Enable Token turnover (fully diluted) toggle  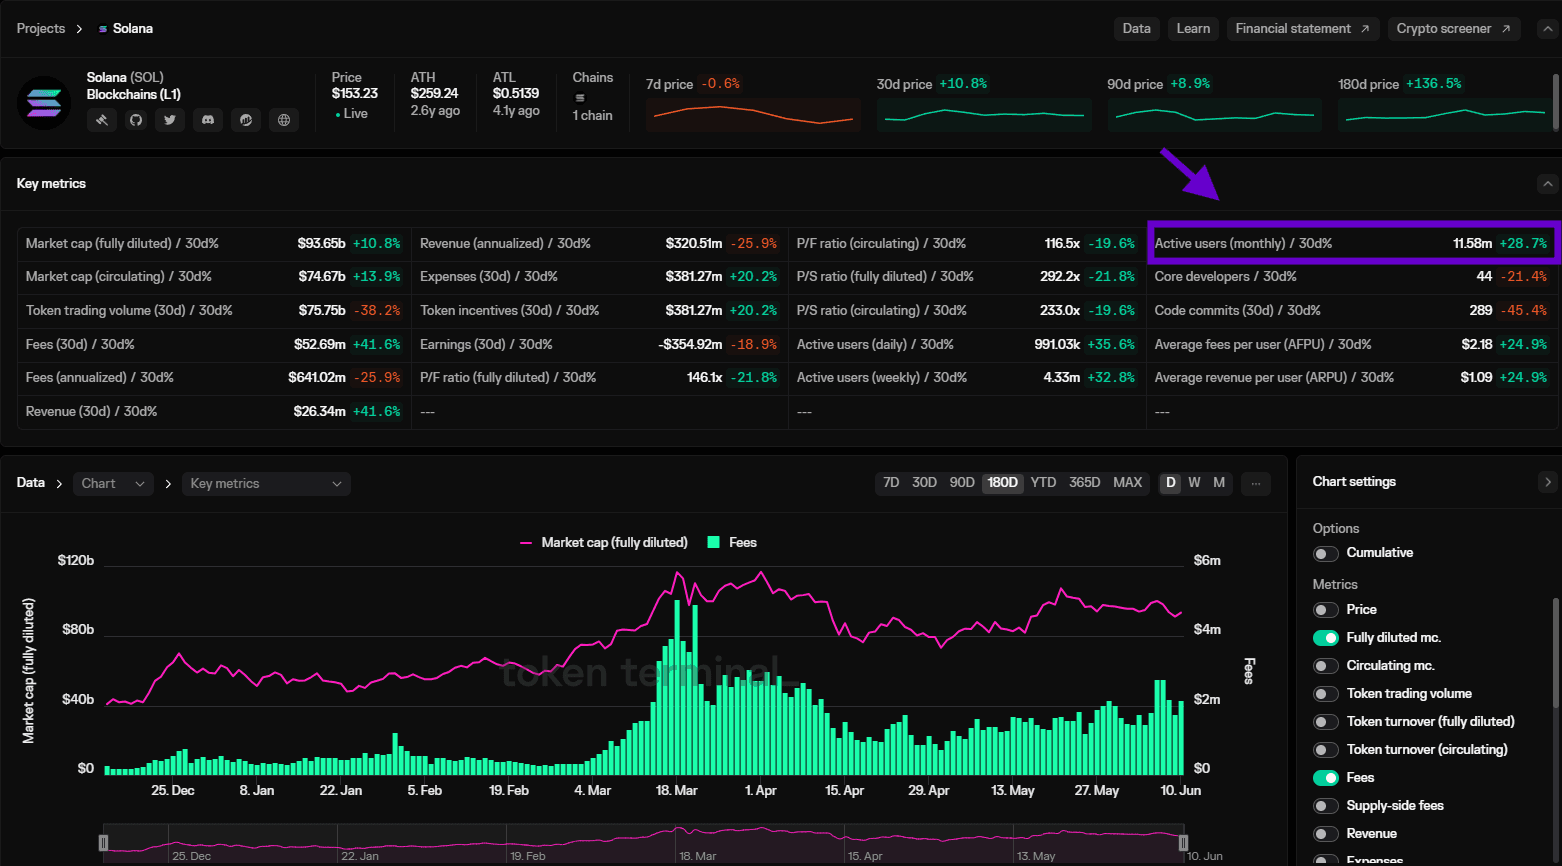pos(1326,722)
